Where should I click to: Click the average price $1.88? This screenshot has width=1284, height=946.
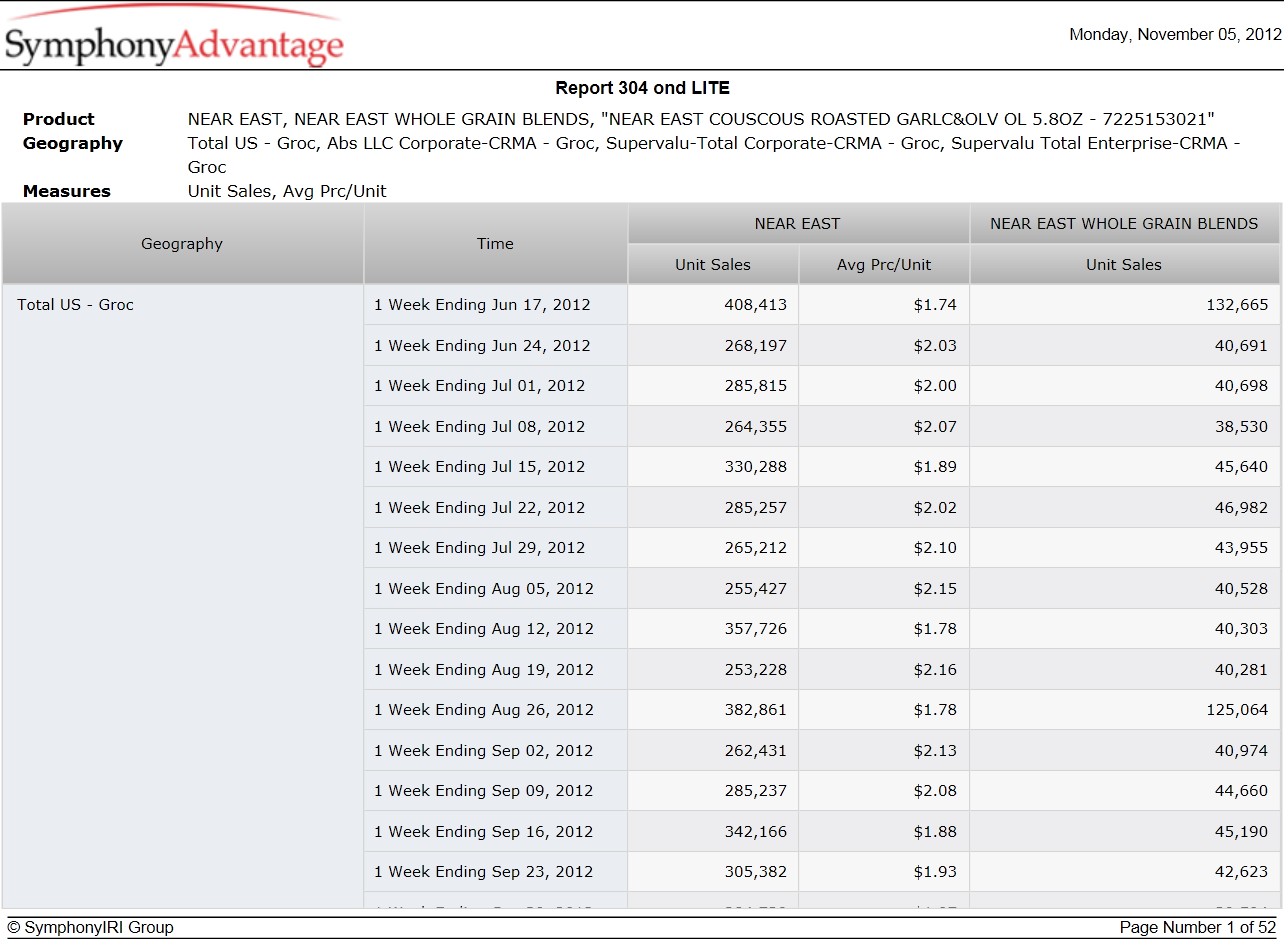coord(935,832)
